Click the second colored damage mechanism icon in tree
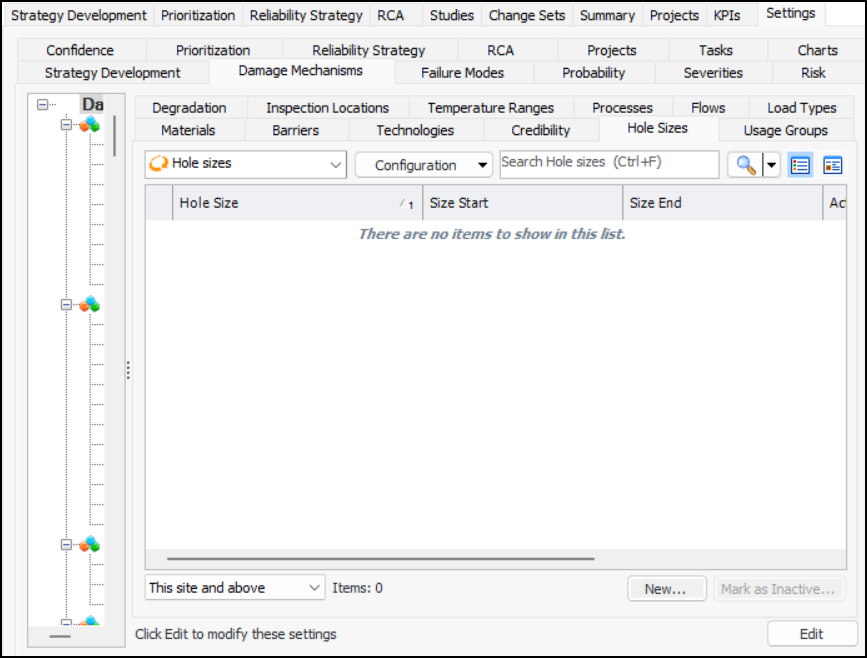 (90, 304)
